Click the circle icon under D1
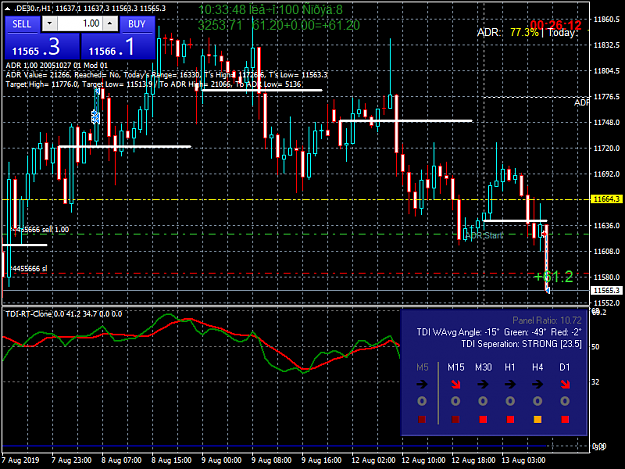The height and width of the screenshot is (469, 625). coord(565,401)
